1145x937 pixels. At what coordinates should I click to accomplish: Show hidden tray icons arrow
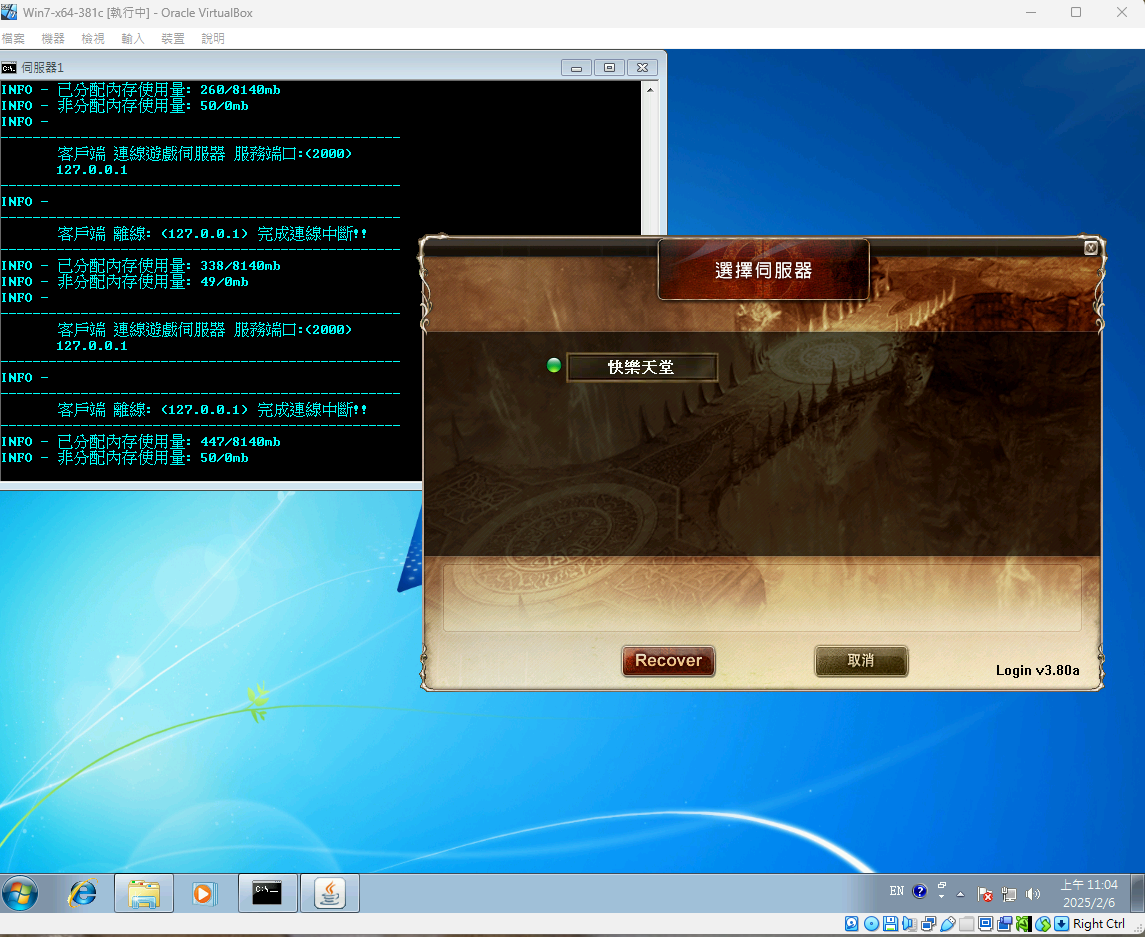(960, 893)
